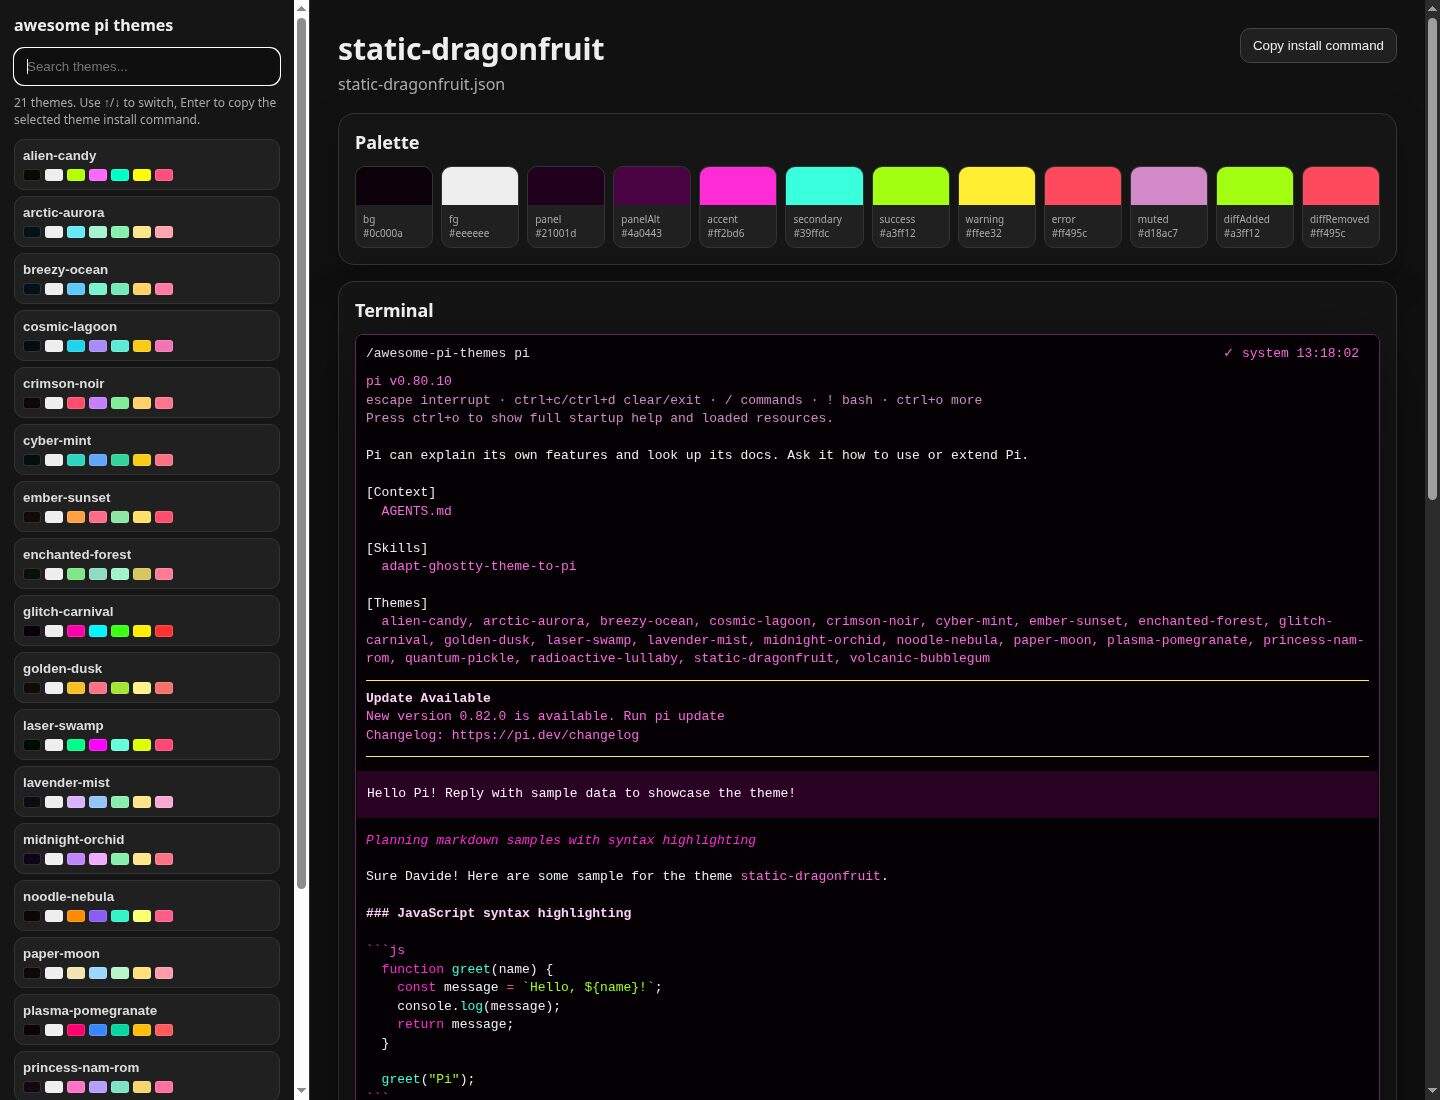Pick the midnight-orchid sidebar theme card

[x=147, y=849]
